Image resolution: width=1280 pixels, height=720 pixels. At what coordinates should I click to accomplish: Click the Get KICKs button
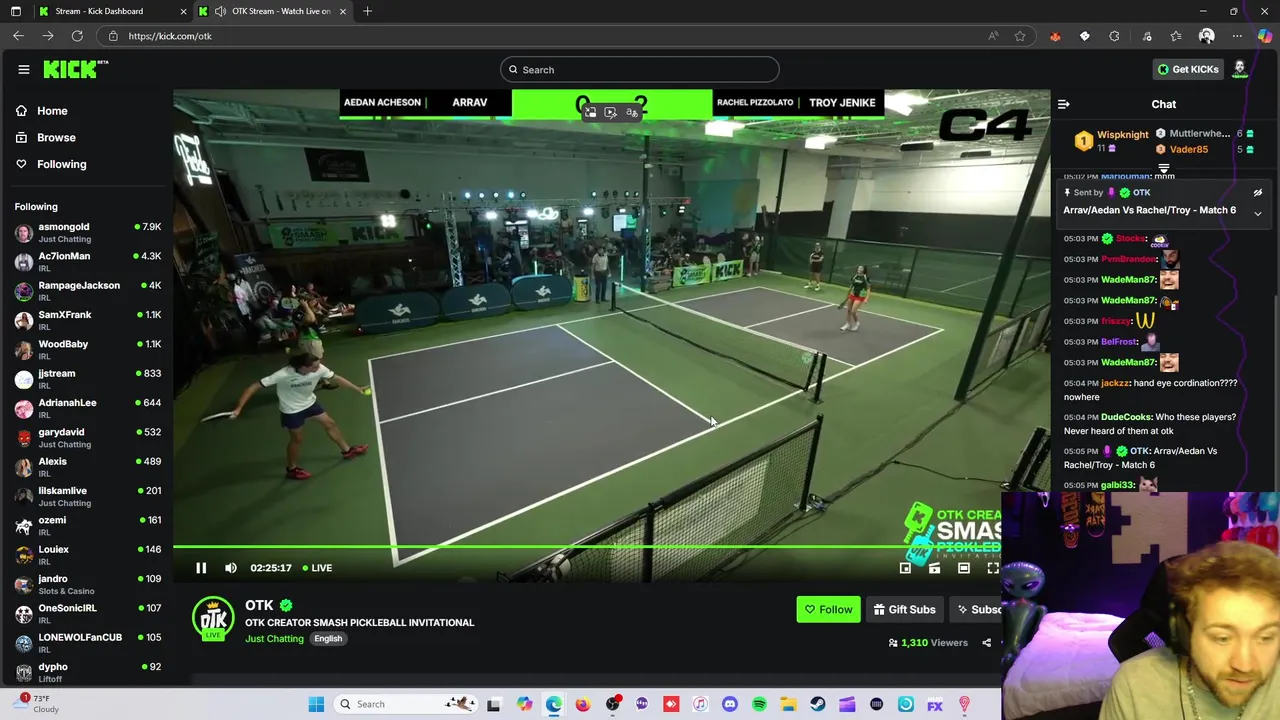1188,69
